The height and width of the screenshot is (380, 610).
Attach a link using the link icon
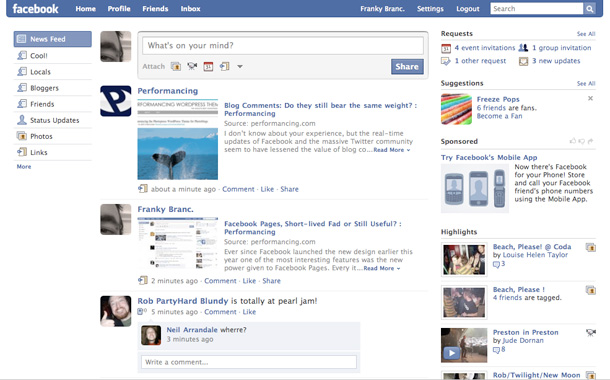coord(224,67)
